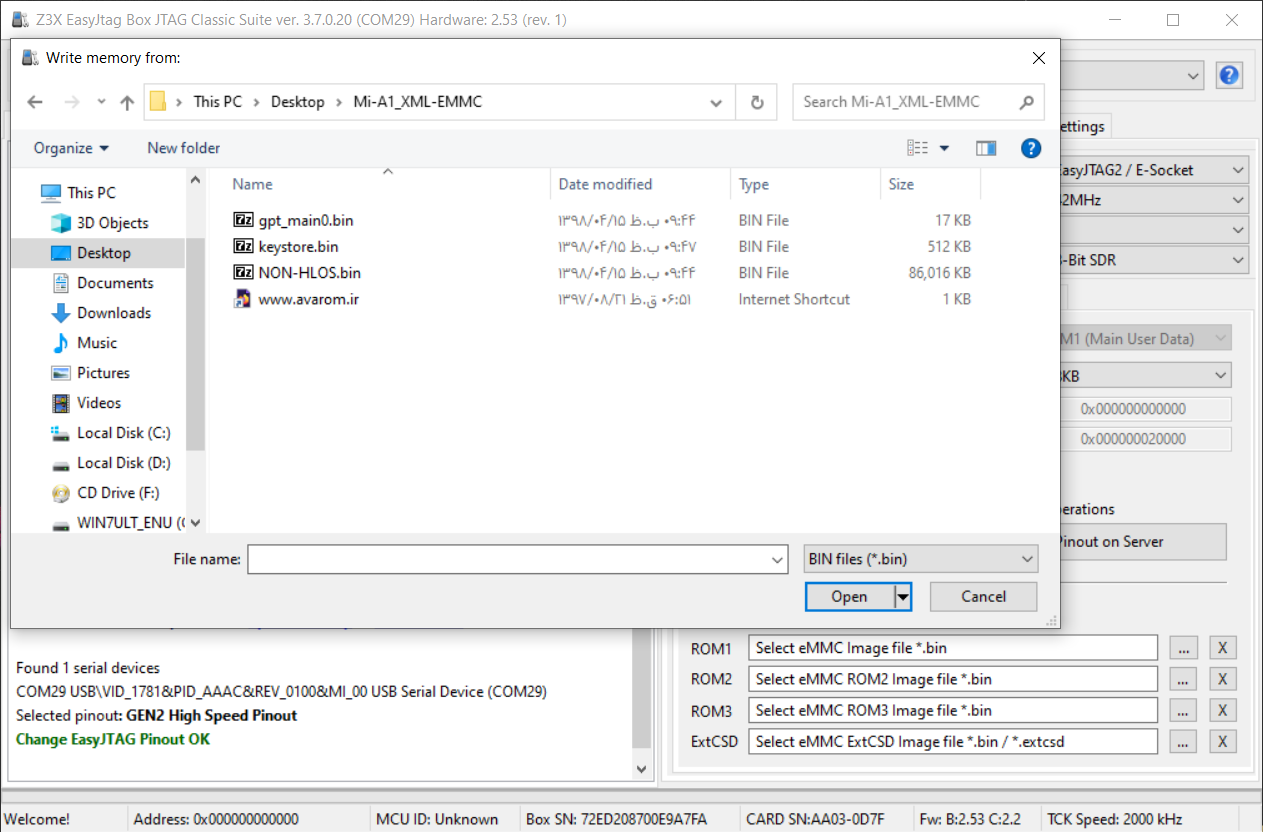Select Local Disk (D:) in sidebar
The height and width of the screenshot is (832, 1263).
pyautogui.click(x=123, y=463)
